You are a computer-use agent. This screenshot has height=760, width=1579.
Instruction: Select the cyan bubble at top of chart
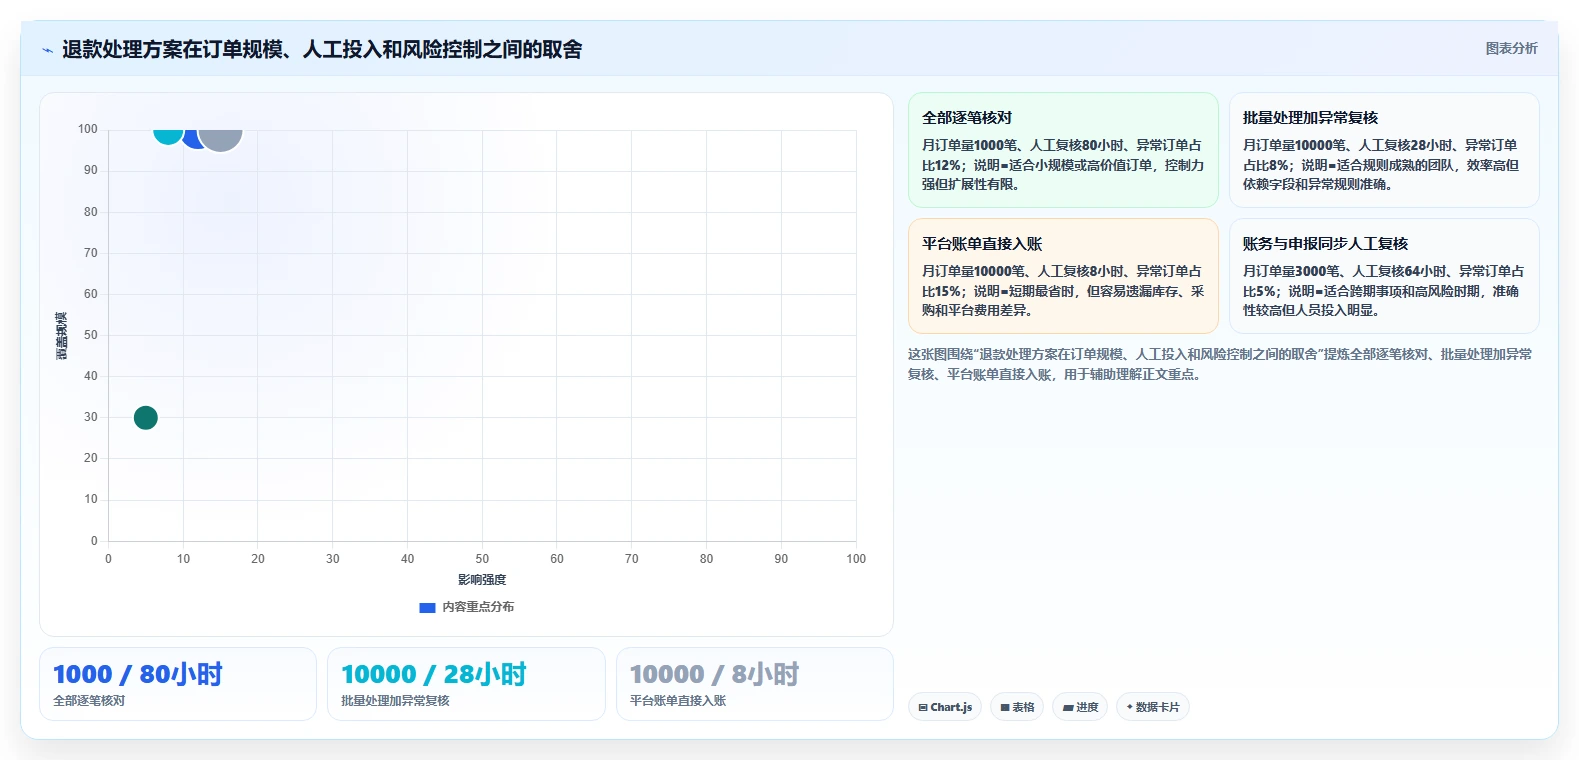tap(168, 135)
